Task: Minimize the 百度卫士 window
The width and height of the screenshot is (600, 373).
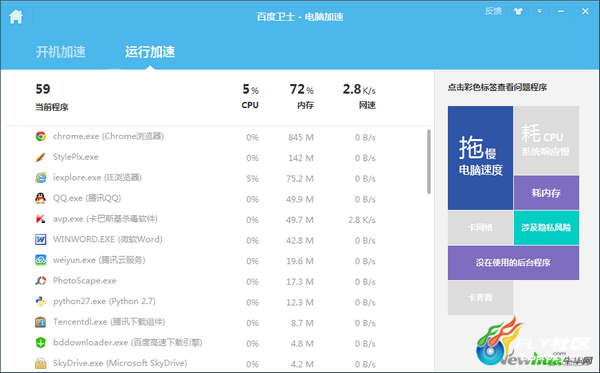Action: tap(561, 11)
